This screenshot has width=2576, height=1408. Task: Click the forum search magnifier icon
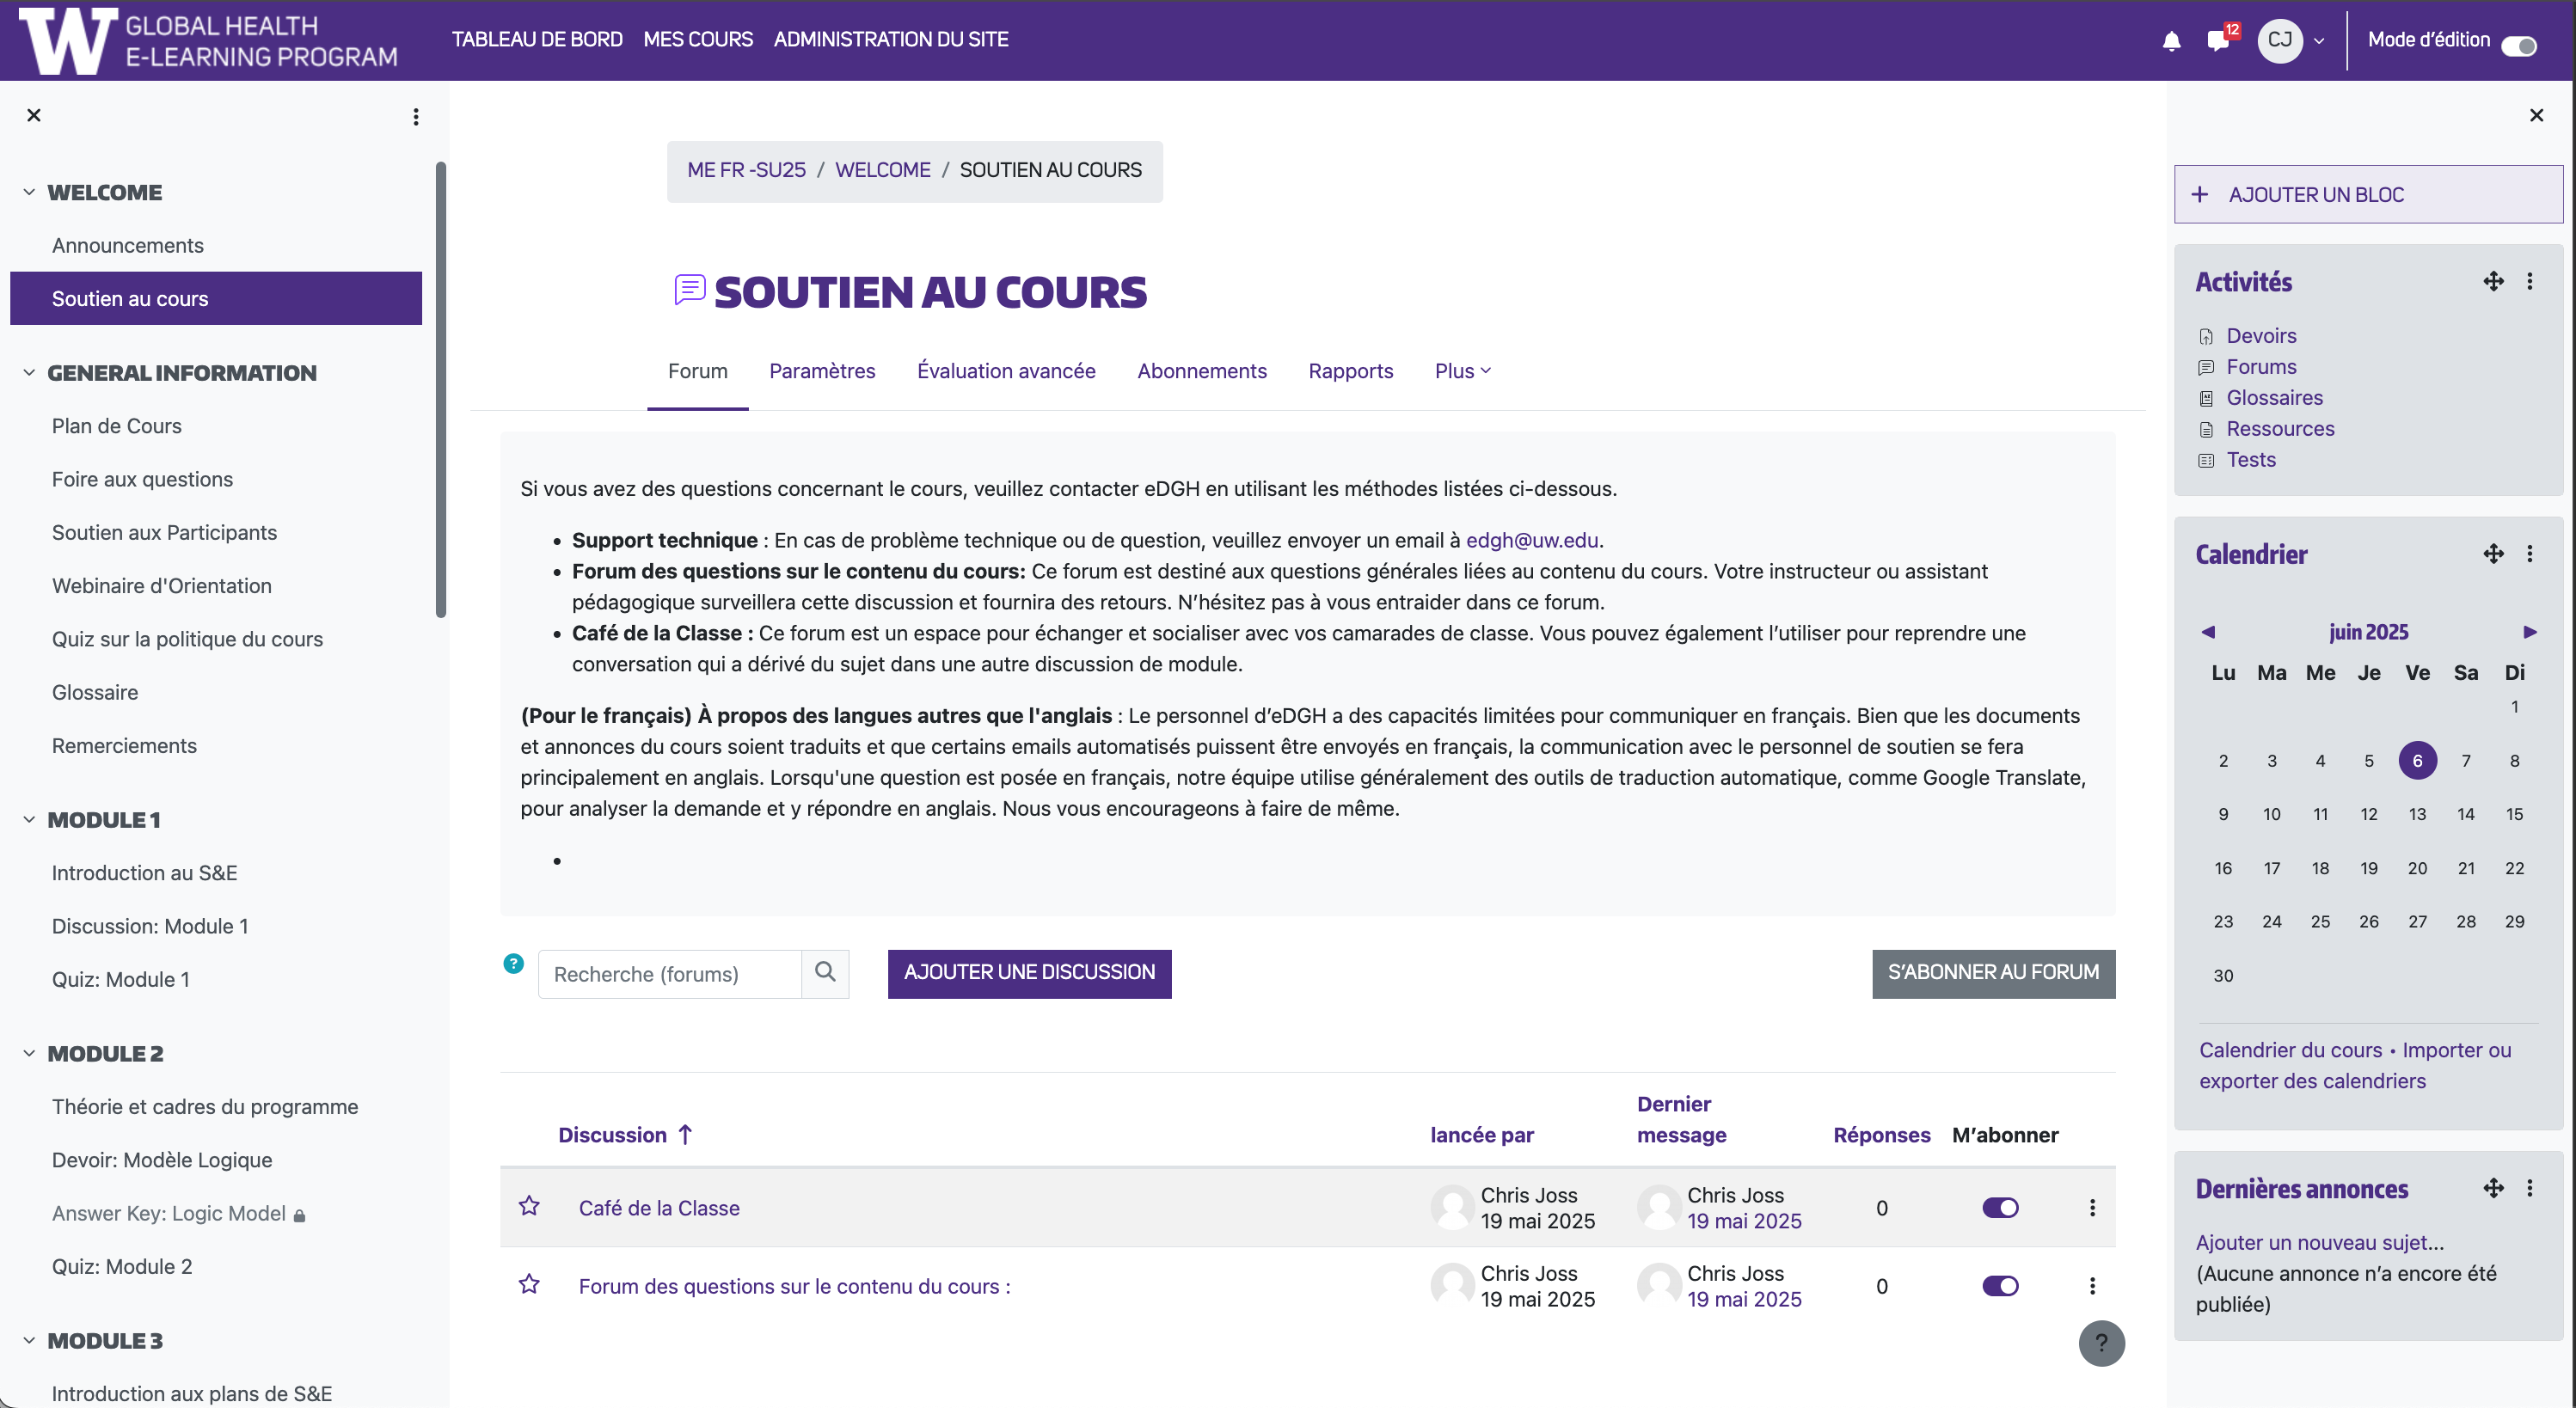[825, 972]
